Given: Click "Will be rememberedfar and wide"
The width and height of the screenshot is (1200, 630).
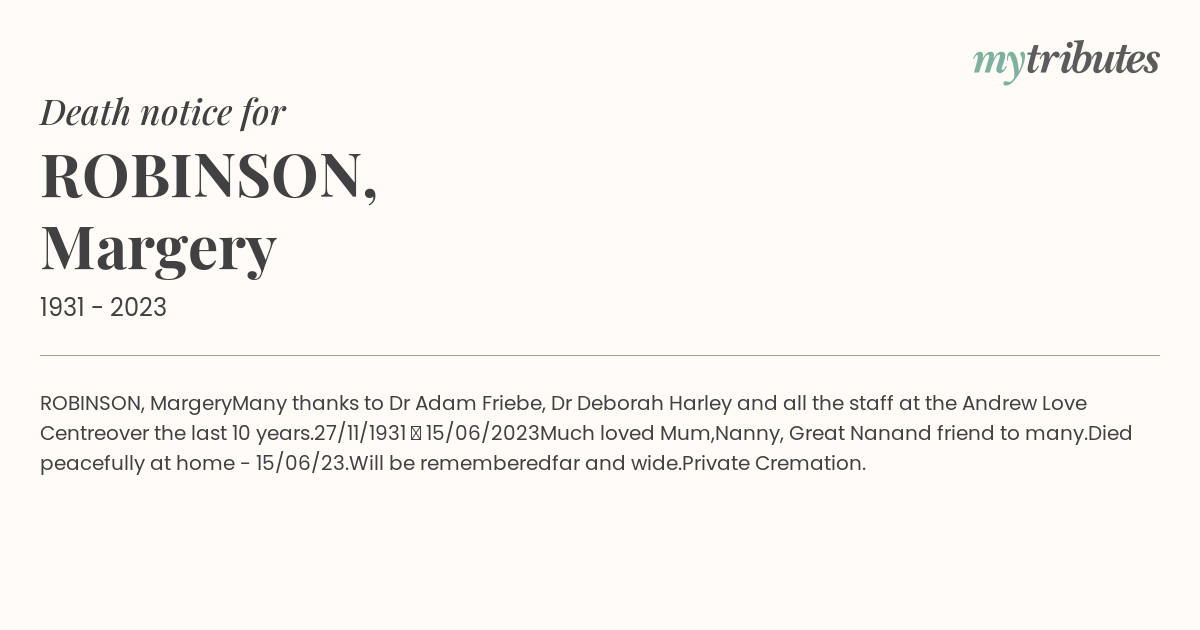Looking at the screenshot, I should [514, 464].
